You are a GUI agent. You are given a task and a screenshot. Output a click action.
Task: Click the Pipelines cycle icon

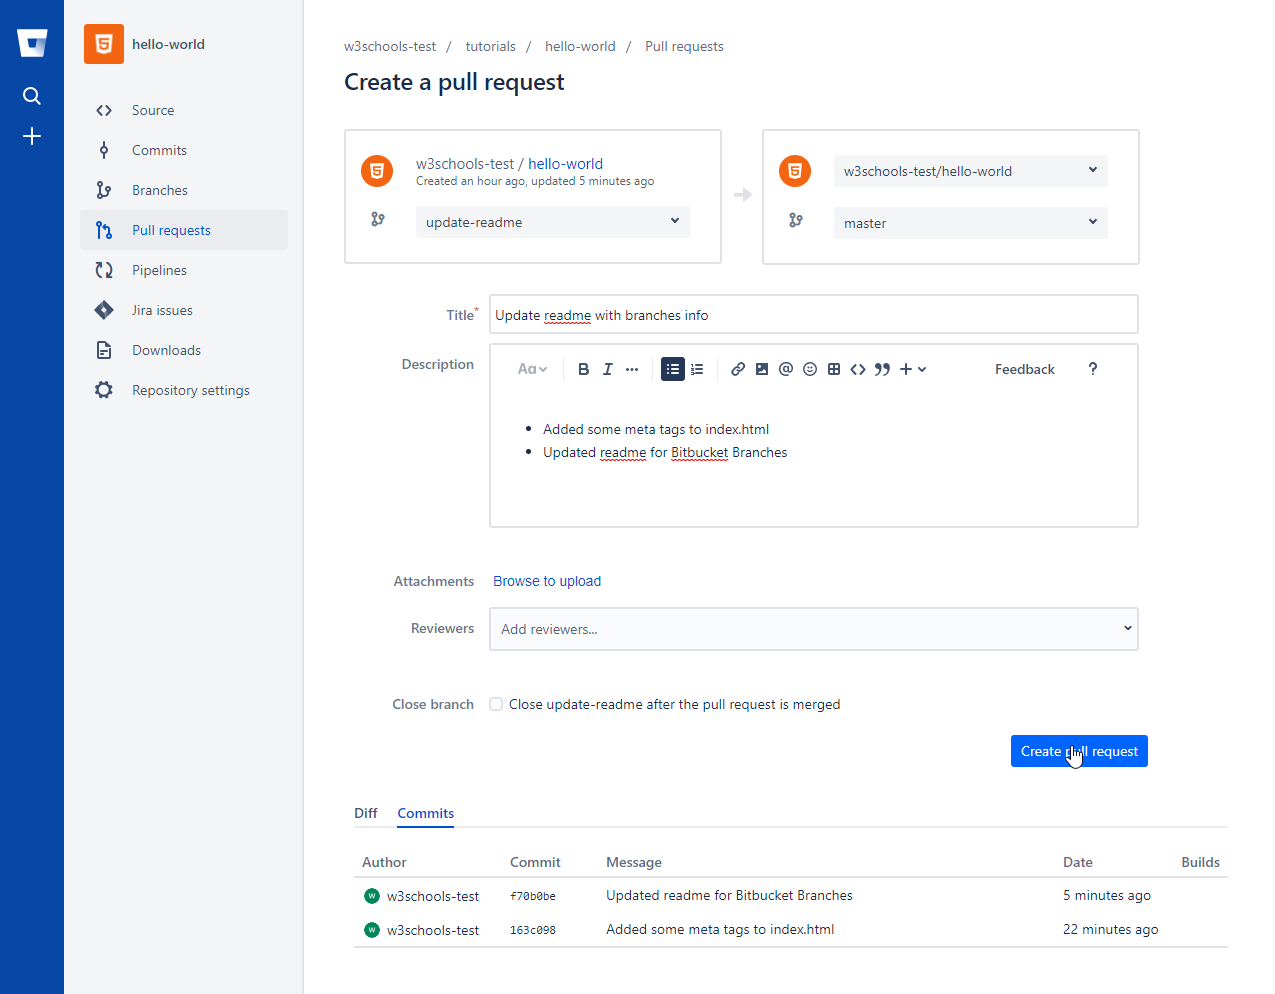point(104,270)
